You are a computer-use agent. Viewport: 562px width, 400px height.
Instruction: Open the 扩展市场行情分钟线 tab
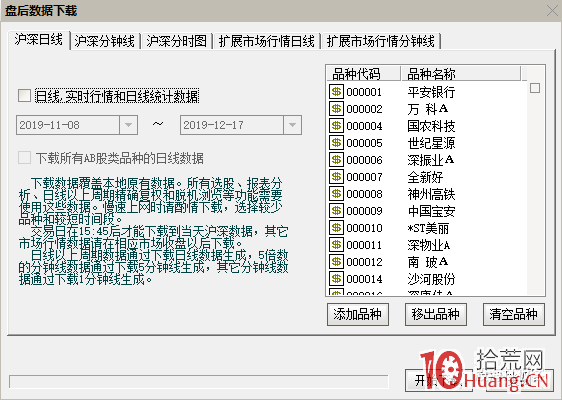coord(381,41)
